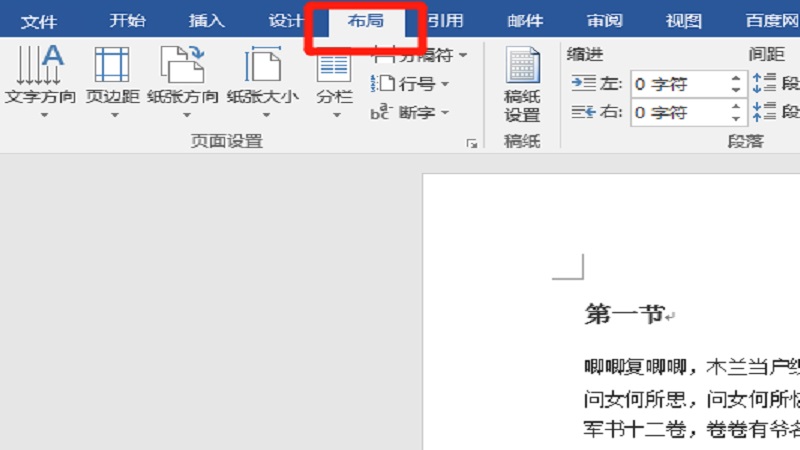Increase left indent with up stepper arrow
This screenshot has height=450, width=800.
click(737, 78)
